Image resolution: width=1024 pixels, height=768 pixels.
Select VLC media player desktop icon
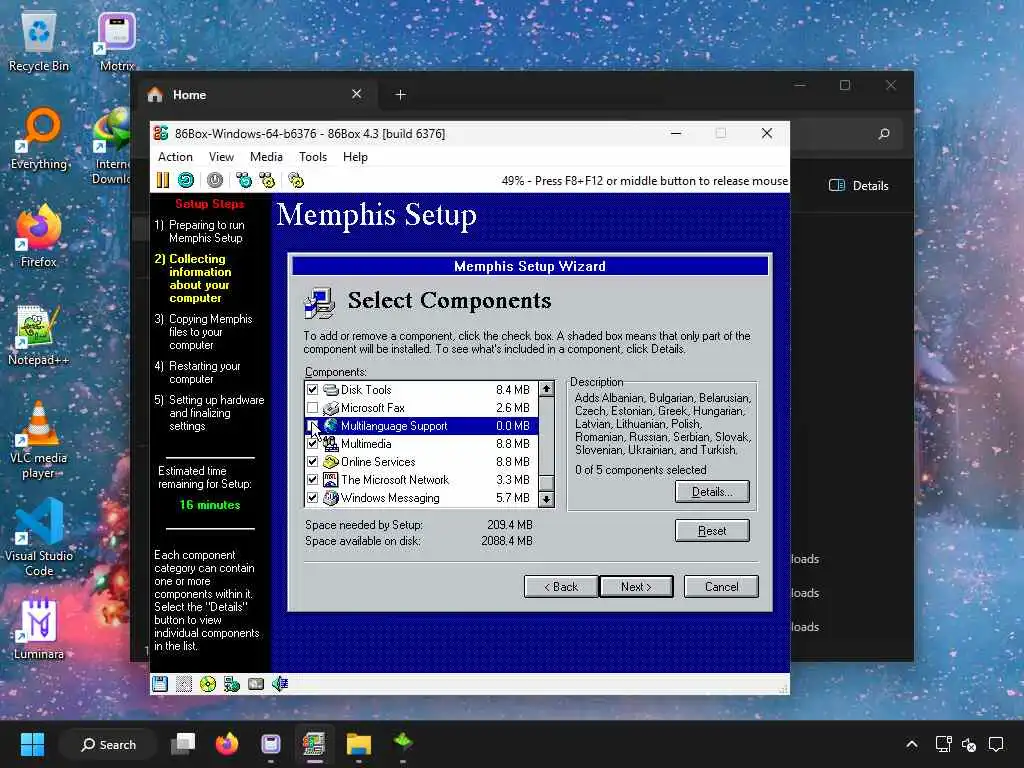pos(39,440)
